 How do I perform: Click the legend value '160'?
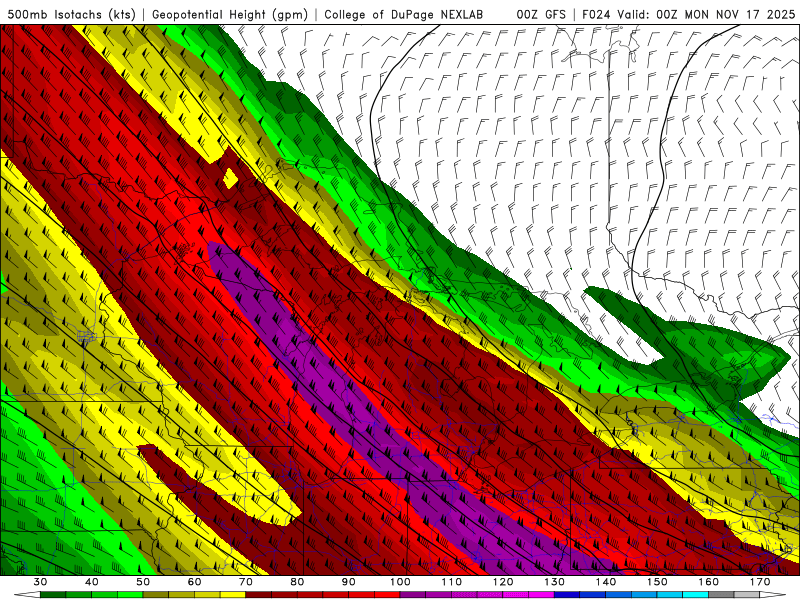tap(708, 582)
